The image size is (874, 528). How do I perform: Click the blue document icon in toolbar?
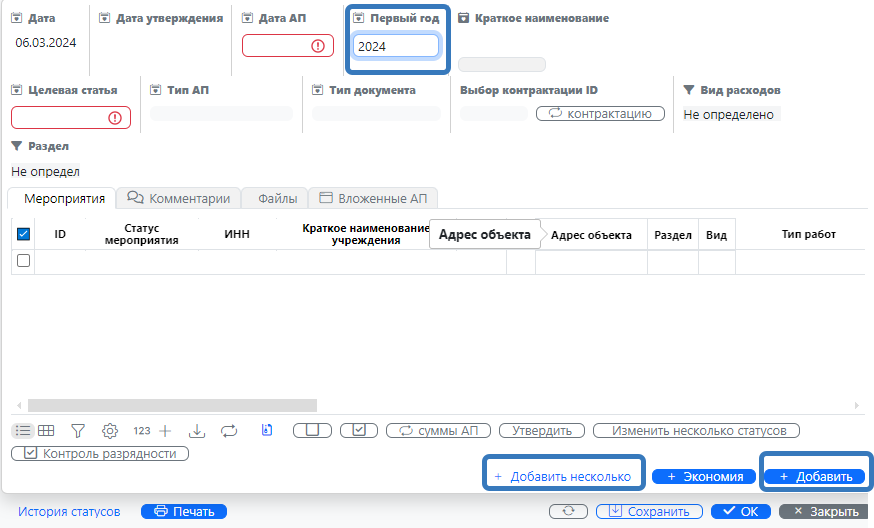(x=267, y=431)
